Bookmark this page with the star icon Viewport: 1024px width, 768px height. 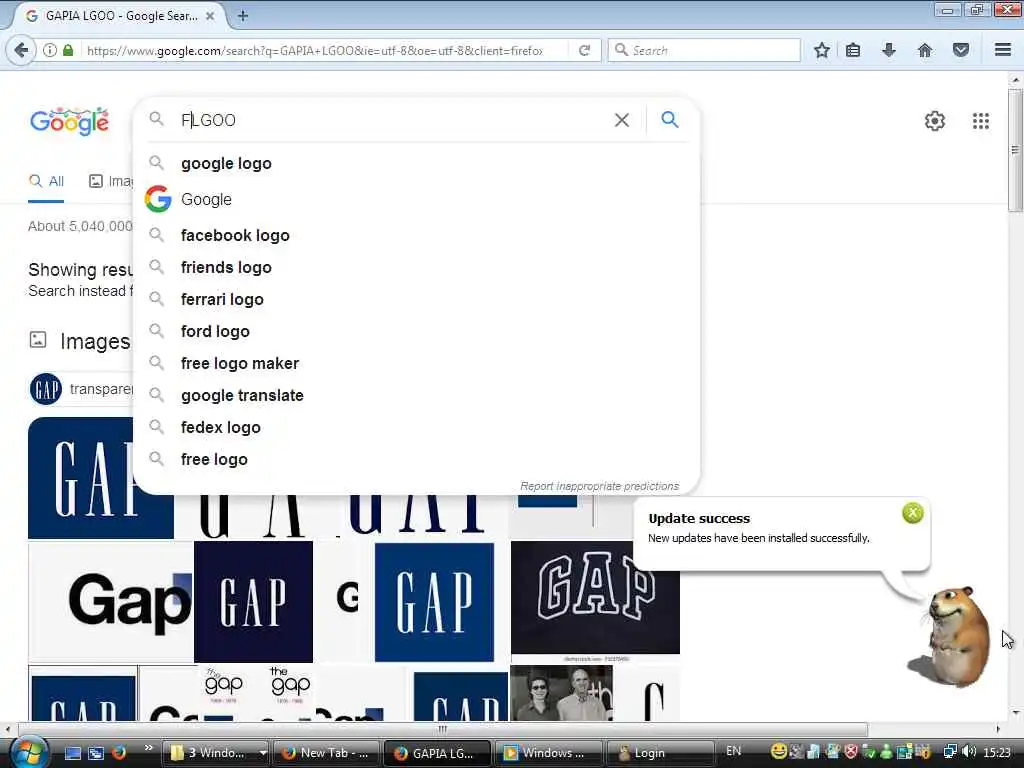click(822, 50)
